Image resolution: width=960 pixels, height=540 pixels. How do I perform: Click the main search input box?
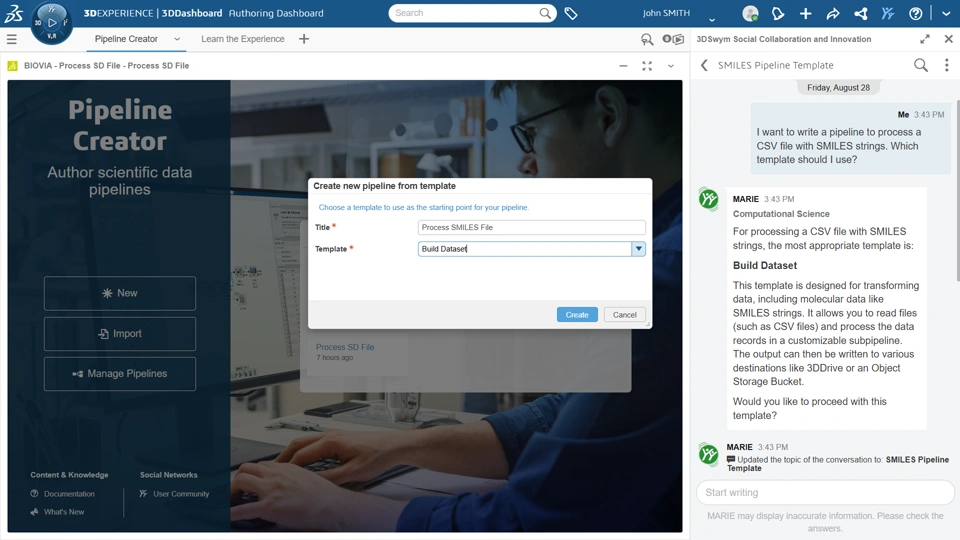click(x=465, y=13)
